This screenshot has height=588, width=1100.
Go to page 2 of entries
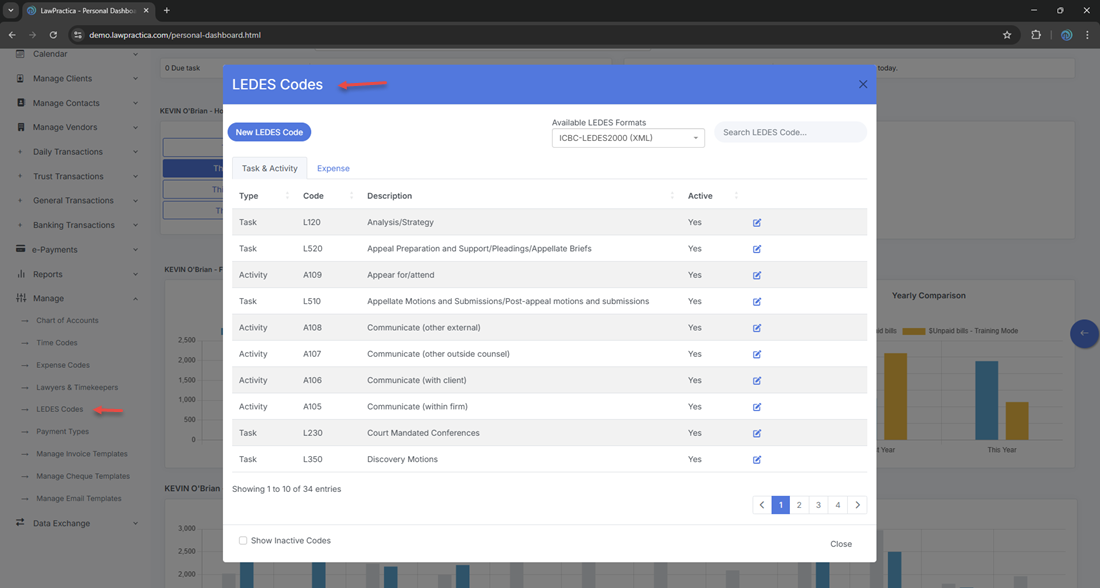coord(799,505)
